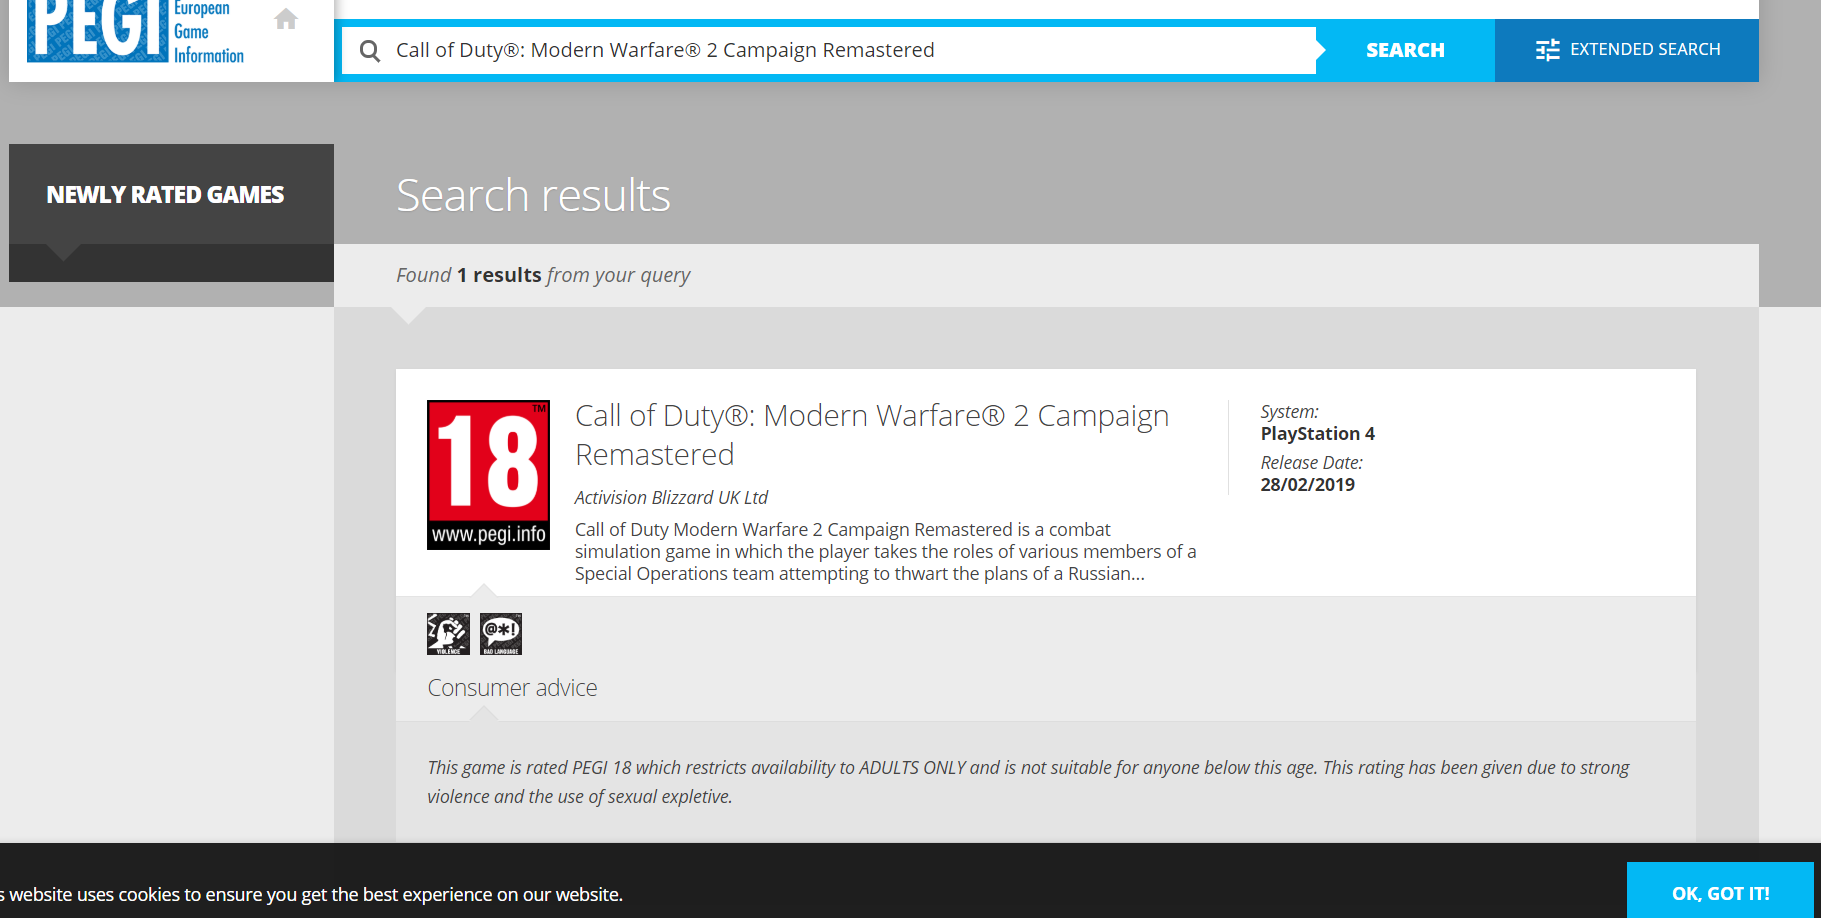Click the Bad Language descriptor icon
Screen dimensions: 1821x918
point(501,634)
